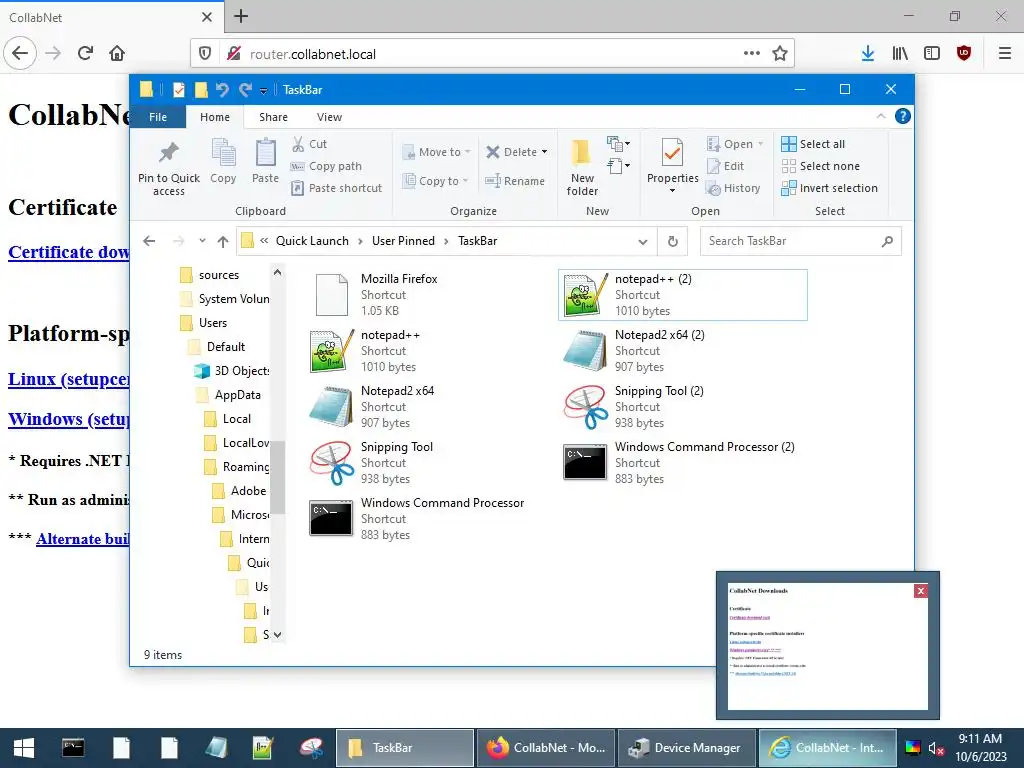Viewport: 1024px width, 768px height.
Task: Click navigation pane scrollbar thumb
Action: (x=278, y=477)
